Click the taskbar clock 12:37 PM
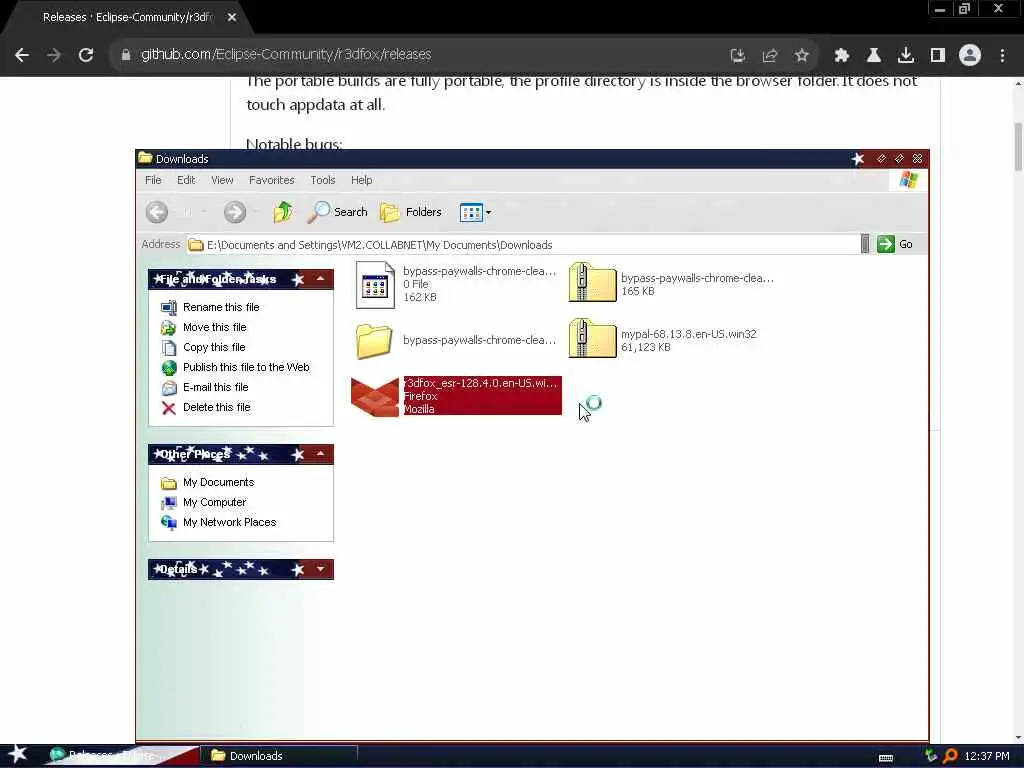This screenshot has height=768, width=1024. tap(987, 756)
